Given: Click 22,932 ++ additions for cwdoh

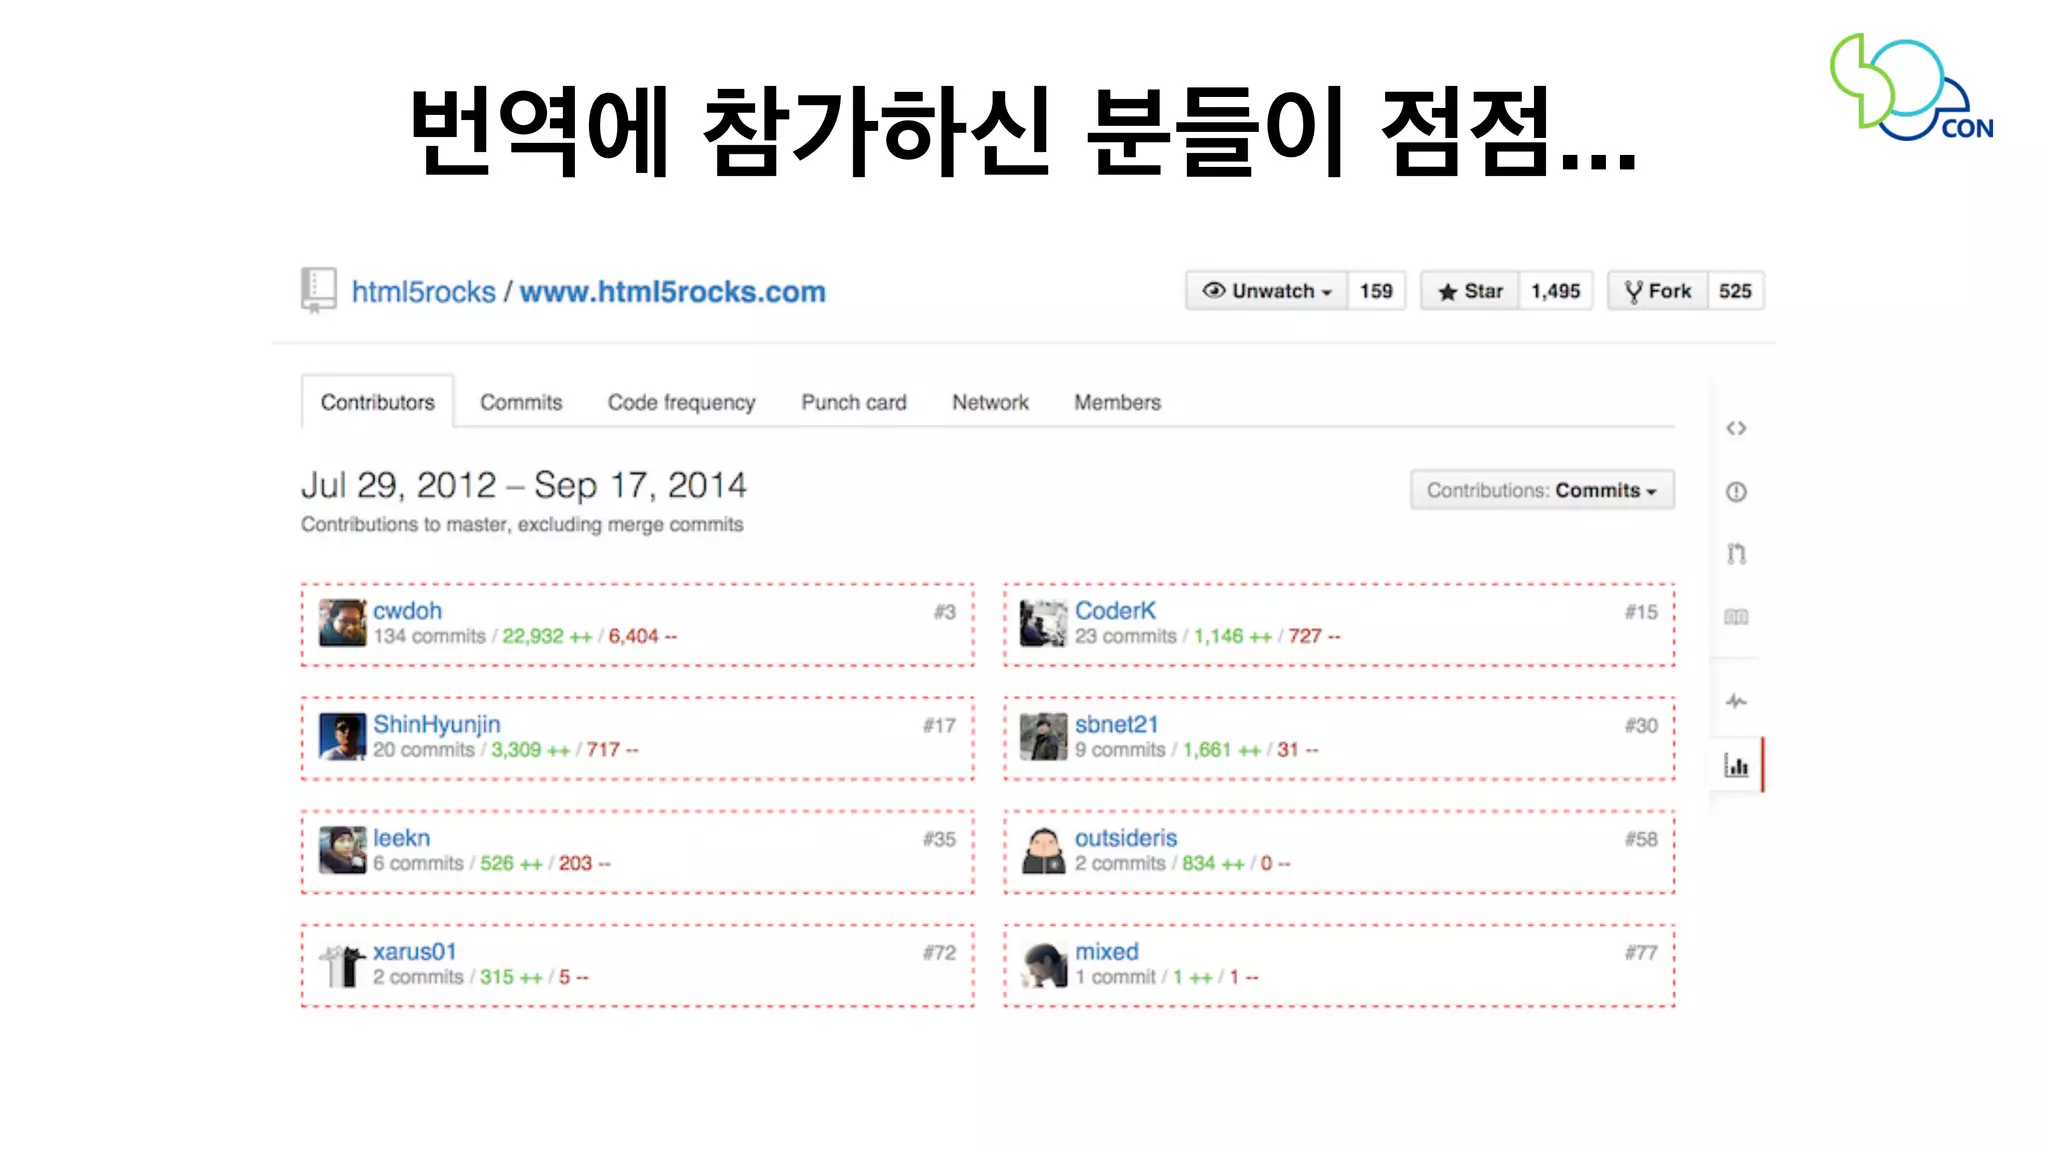Looking at the screenshot, I should tap(547, 636).
